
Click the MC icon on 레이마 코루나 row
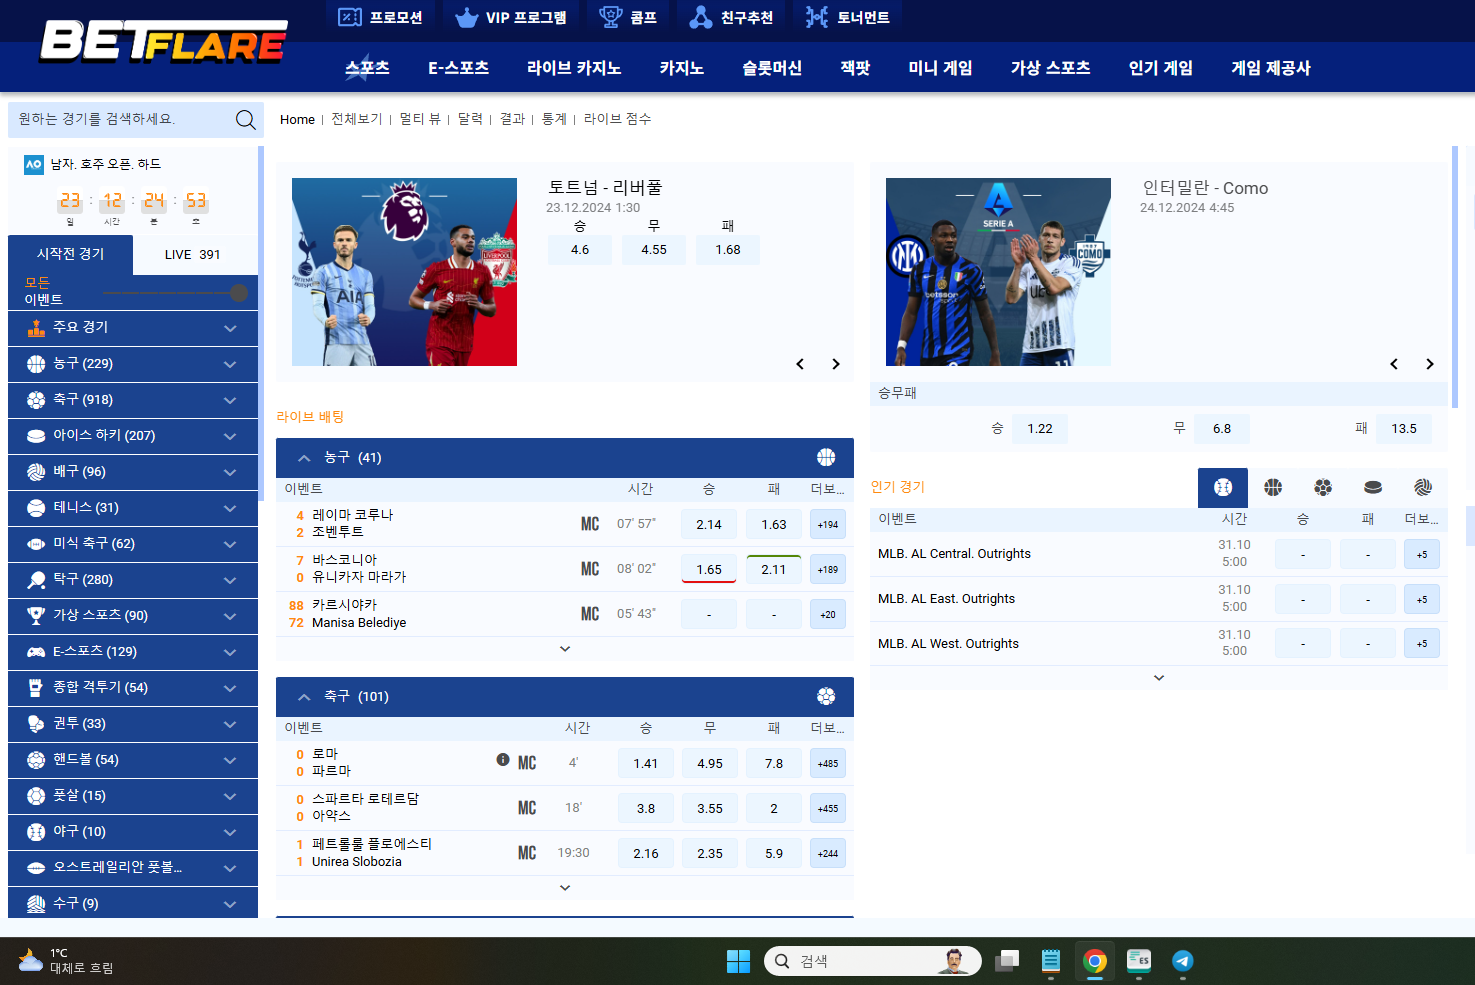coord(590,524)
